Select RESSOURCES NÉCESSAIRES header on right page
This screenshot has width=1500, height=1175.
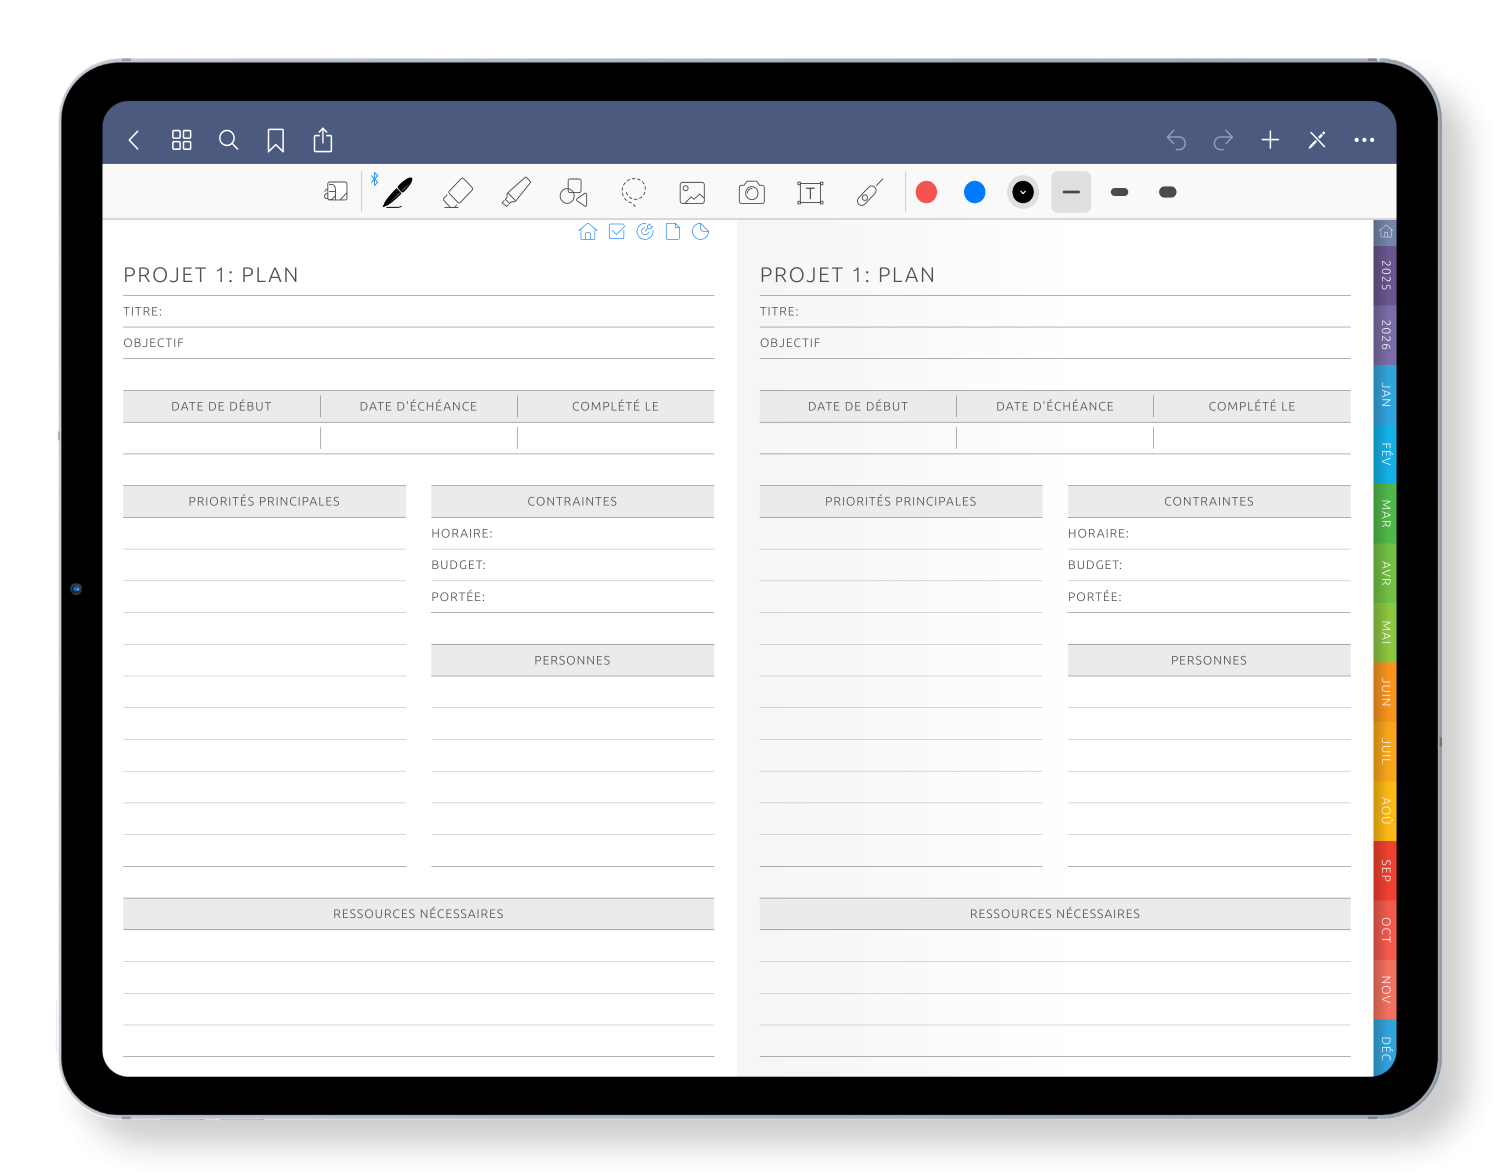1055,914
